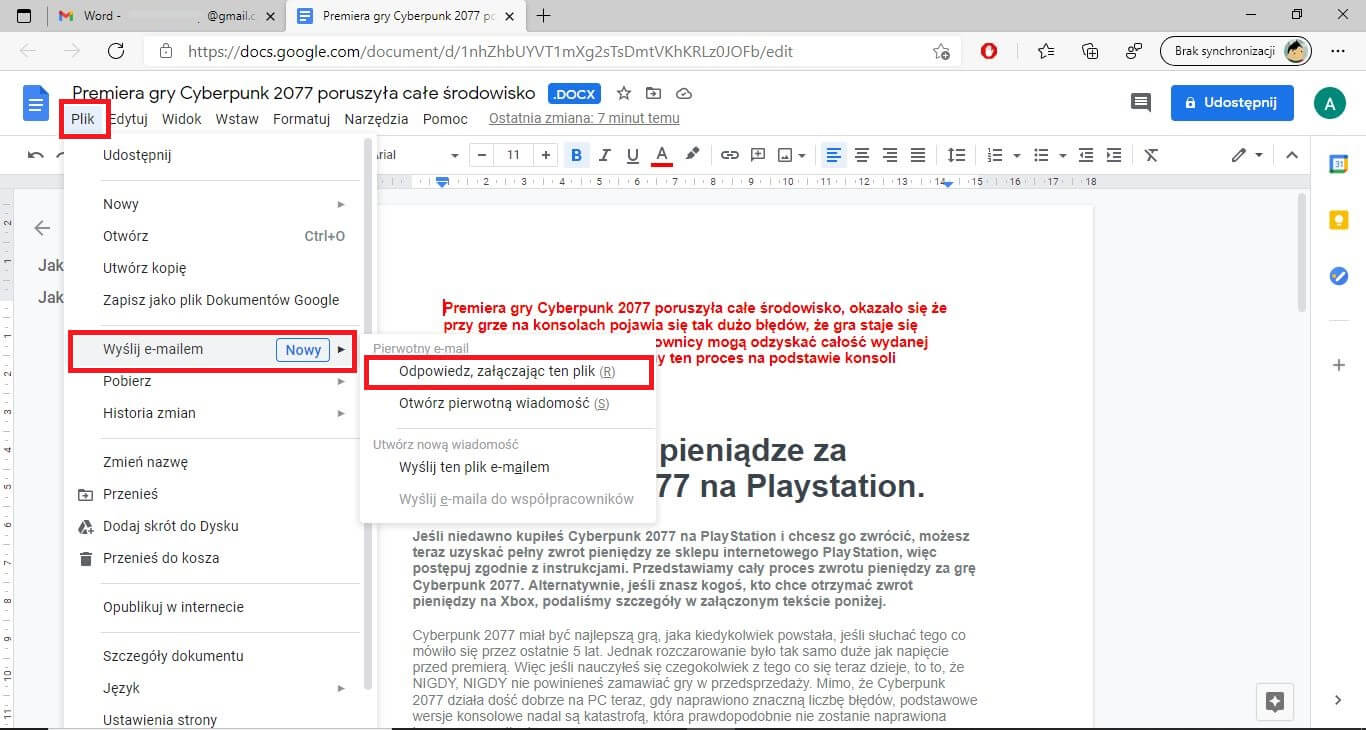
Task: Expand numbered list style dropdown
Action: click(x=1017, y=155)
